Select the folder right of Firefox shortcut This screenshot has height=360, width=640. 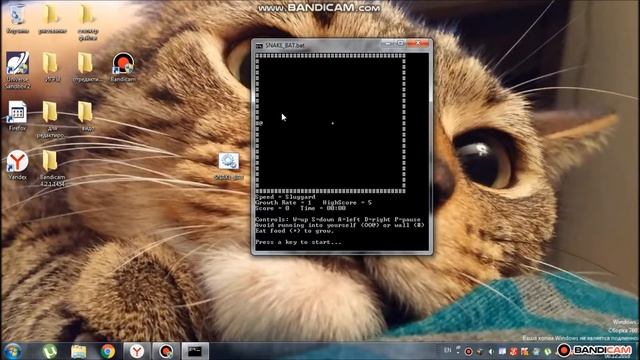(51, 119)
